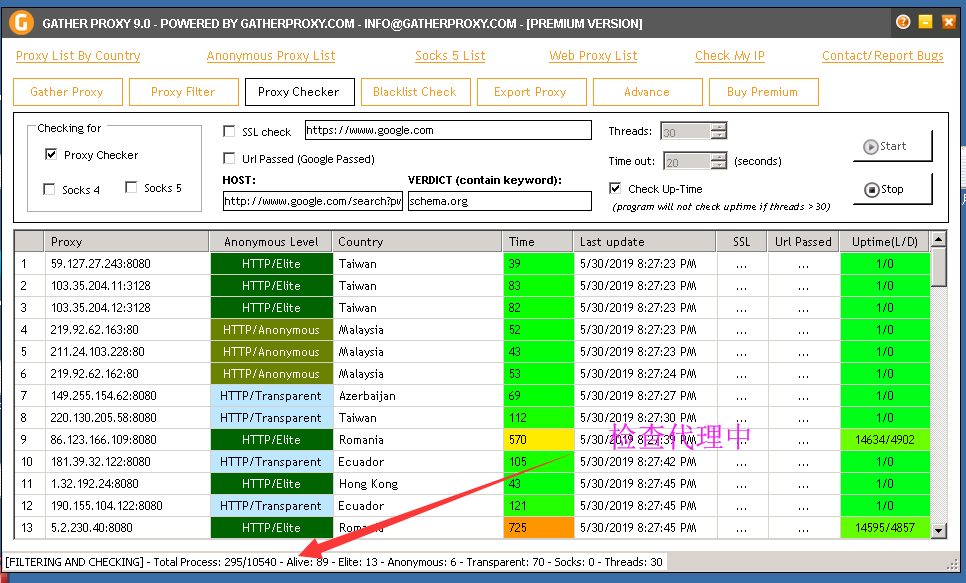Click the minimize window icon
Image resolution: width=966 pixels, height=583 pixels.
(x=925, y=22)
